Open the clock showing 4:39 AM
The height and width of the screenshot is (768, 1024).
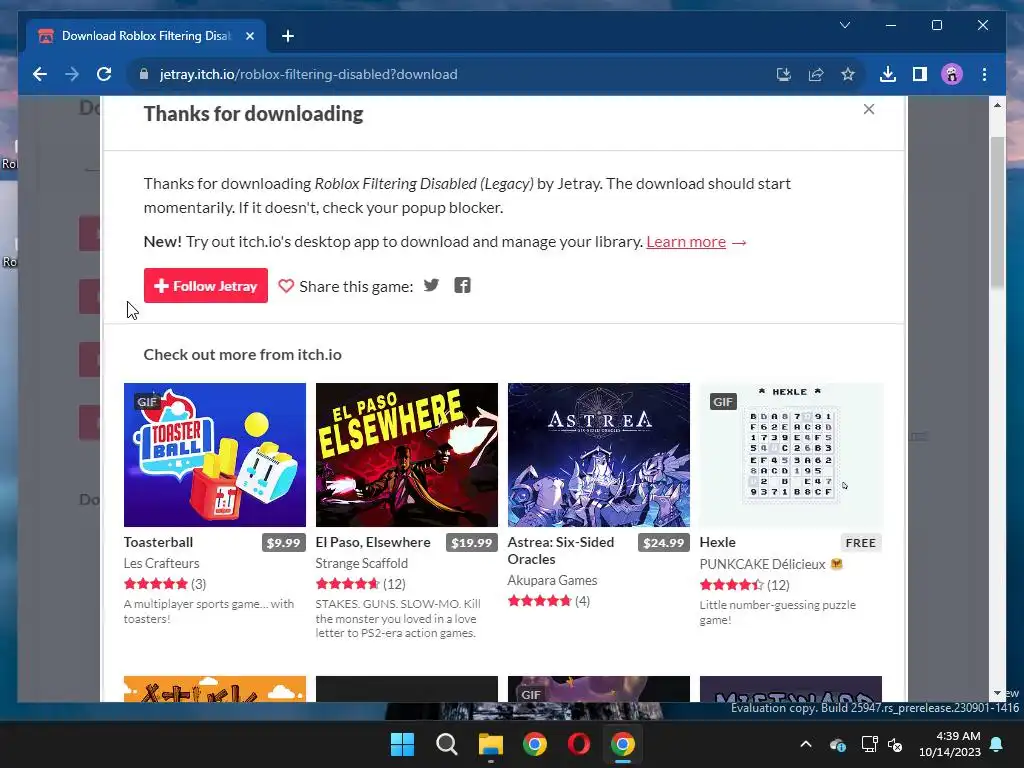pyautogui.click(x=950, y=744)
